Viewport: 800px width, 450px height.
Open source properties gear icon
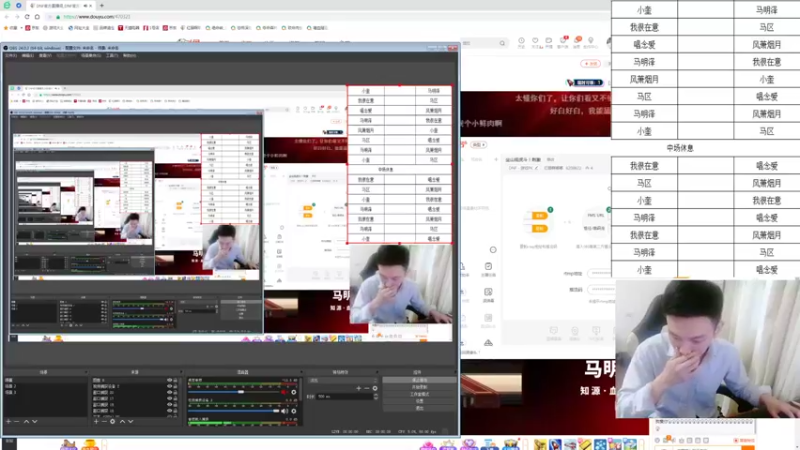click(113, 421)
